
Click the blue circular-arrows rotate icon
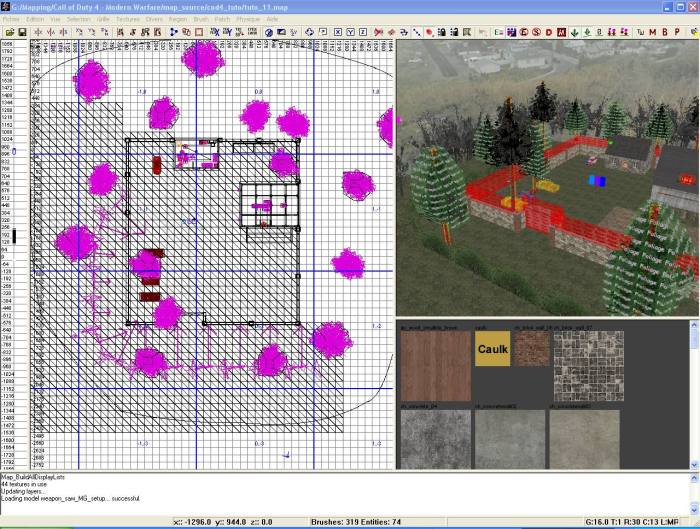pyautogui.click(x=309, y=32)
